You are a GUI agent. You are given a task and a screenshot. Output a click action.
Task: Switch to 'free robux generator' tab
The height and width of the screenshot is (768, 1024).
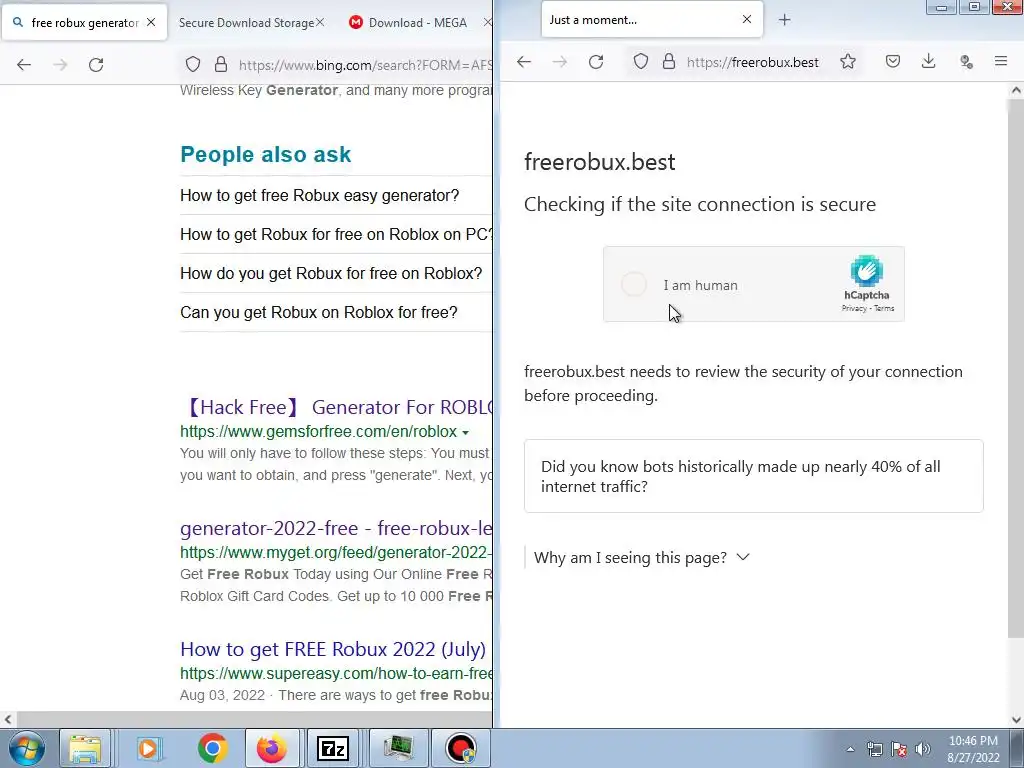(84, 23)
